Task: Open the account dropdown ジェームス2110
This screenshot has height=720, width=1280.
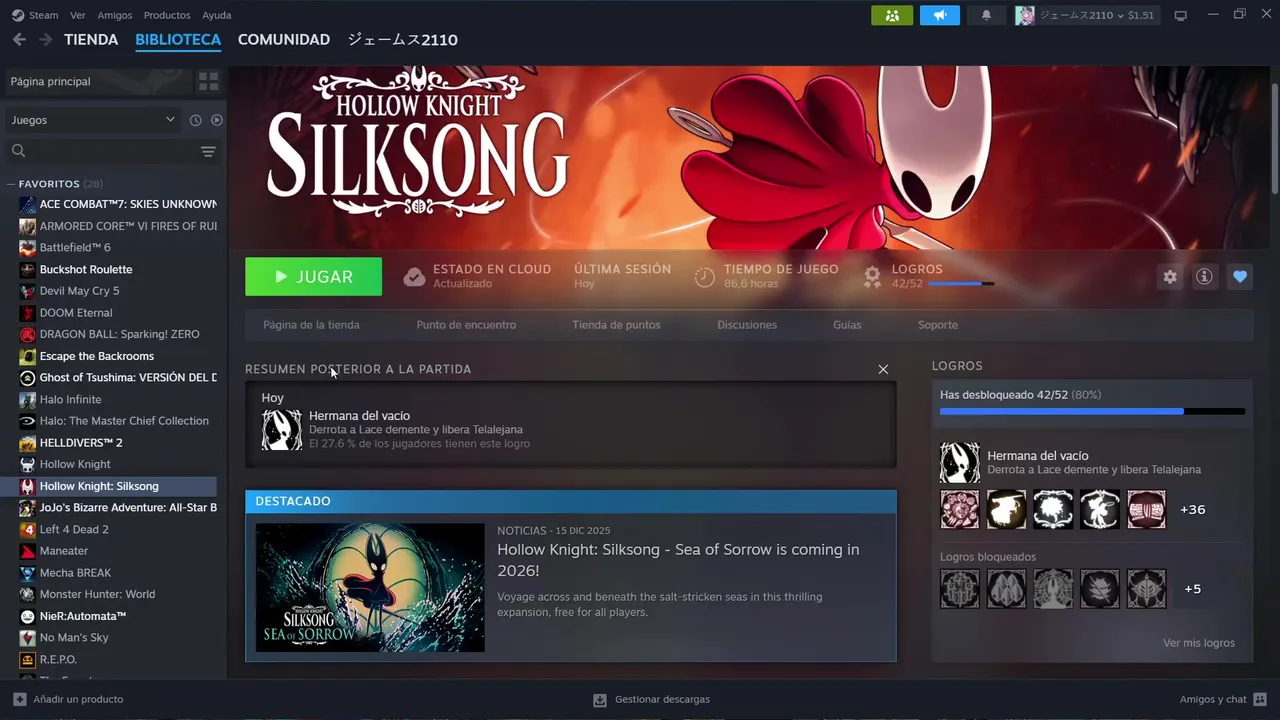Action: click(1085, 15)
